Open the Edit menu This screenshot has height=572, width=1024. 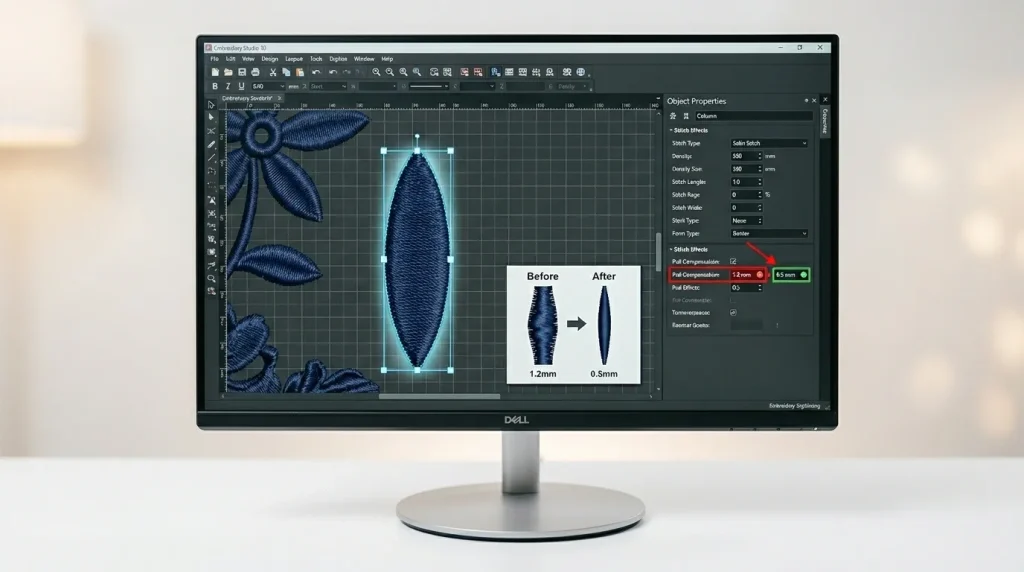coord(231,59)
